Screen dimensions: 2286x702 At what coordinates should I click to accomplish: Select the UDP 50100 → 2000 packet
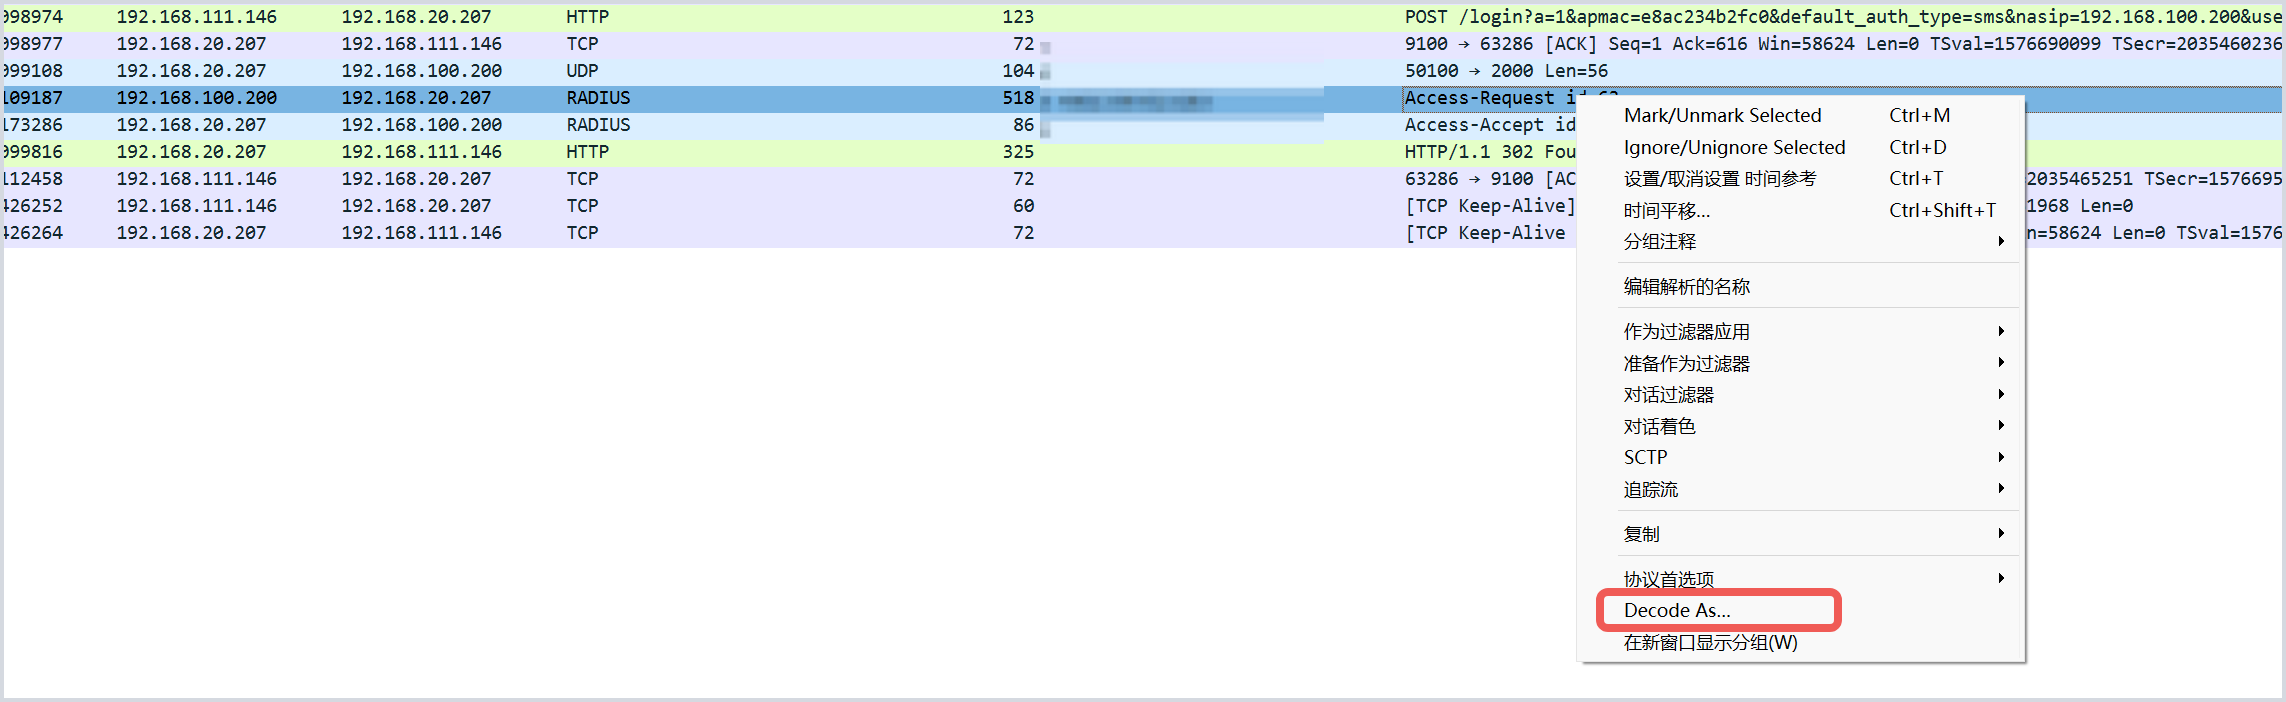coord(1143,71)
